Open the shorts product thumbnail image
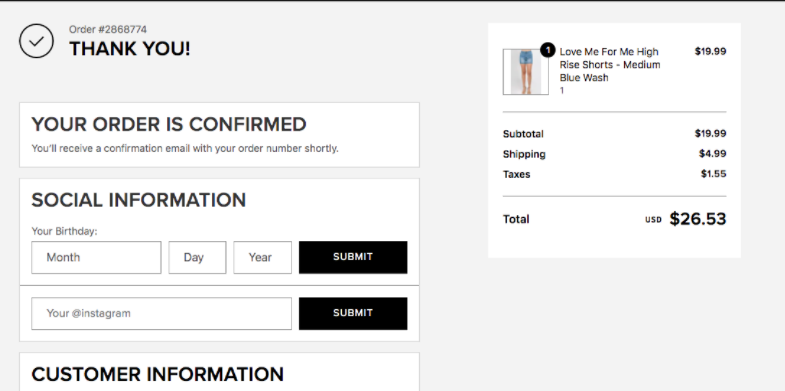This screenshot has width=785, height=391. click(x=525, y=72)
